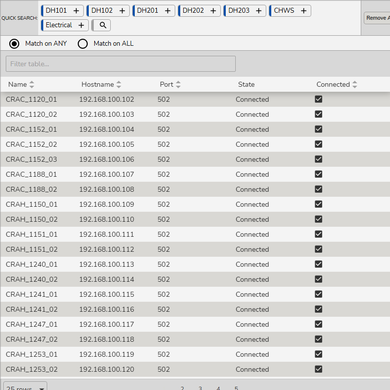Sort table by Name column arrows
390x390 pixels.
[x=32, y=84]
